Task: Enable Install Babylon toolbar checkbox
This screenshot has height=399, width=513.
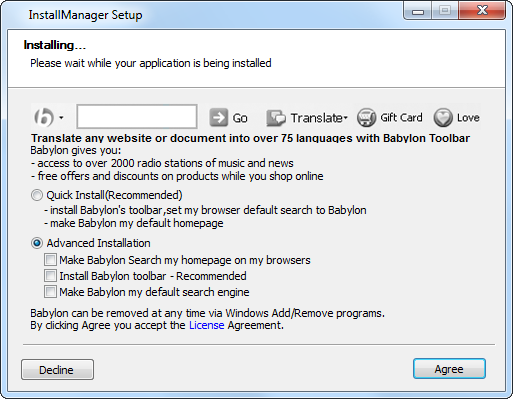Action: [50, 276]
